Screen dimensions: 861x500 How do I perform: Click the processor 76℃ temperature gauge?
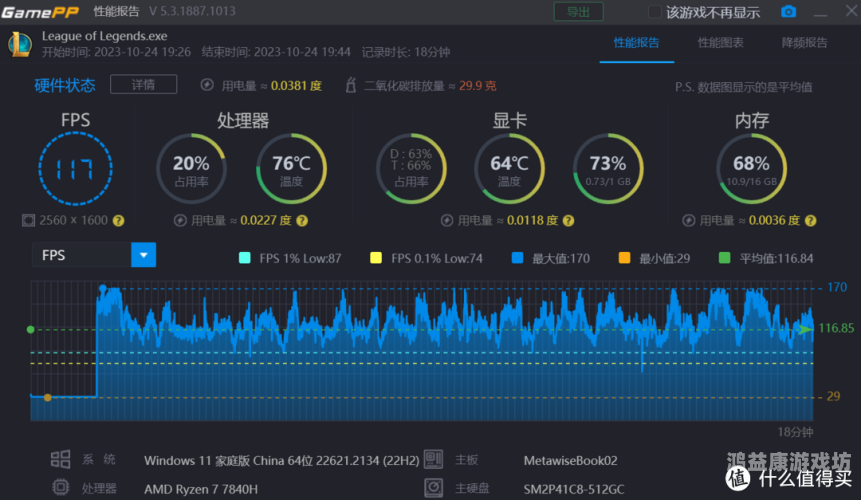(x=292, y=168)
